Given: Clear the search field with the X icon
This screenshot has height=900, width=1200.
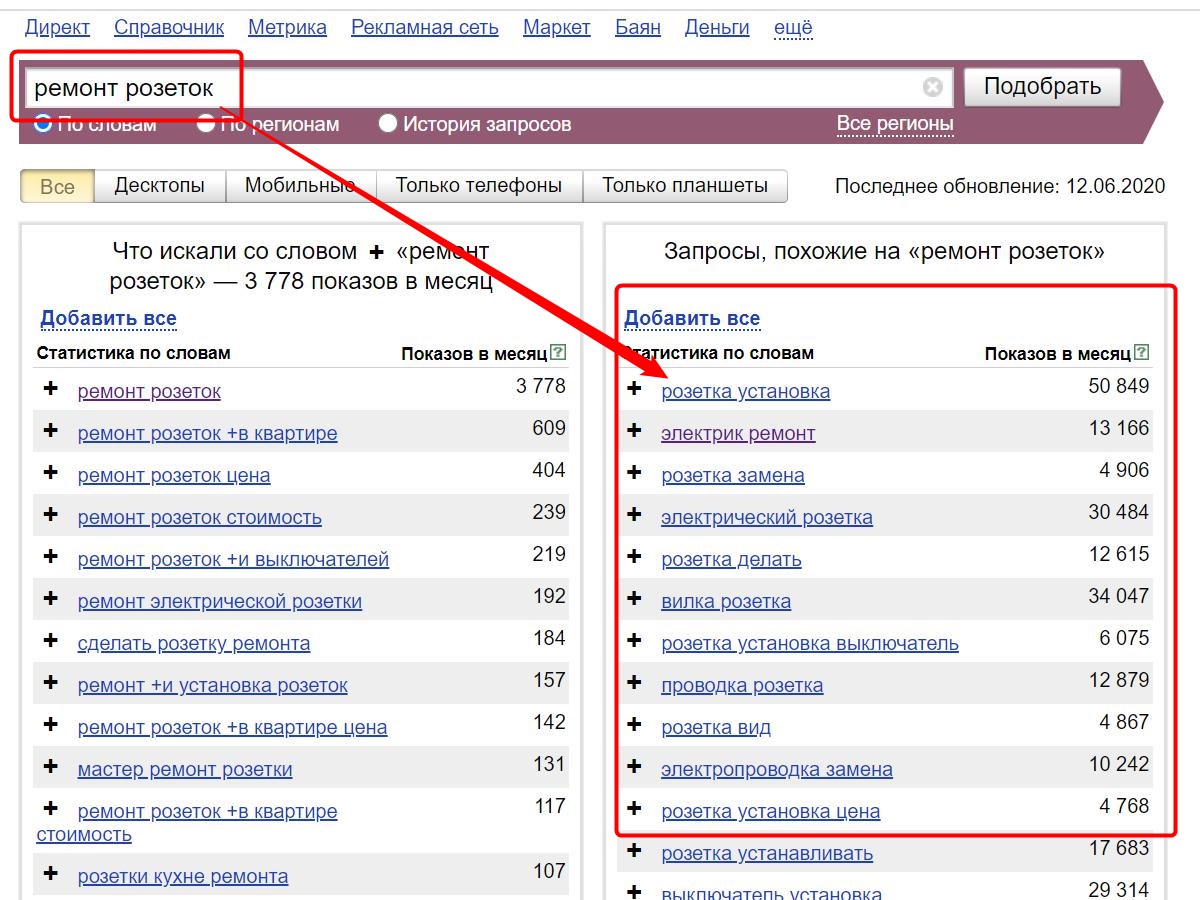Looking at the screenshot, I should click(x=932, y=87).
